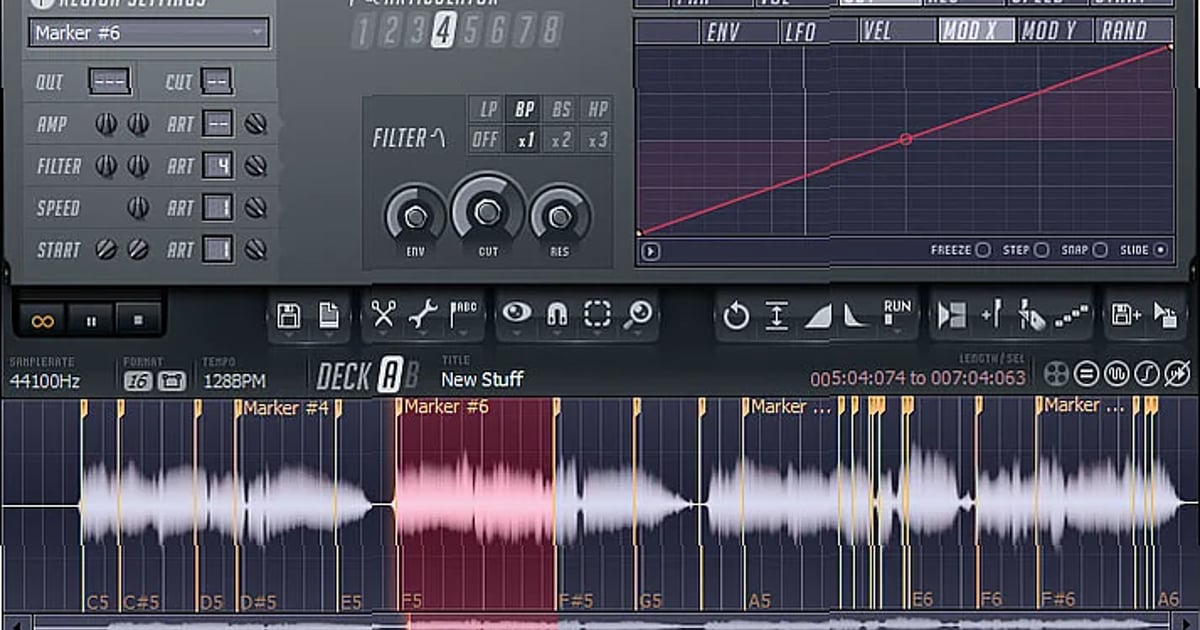
Task: Open the Marker #6 region dropdown
Action: (x=146, y=33)
